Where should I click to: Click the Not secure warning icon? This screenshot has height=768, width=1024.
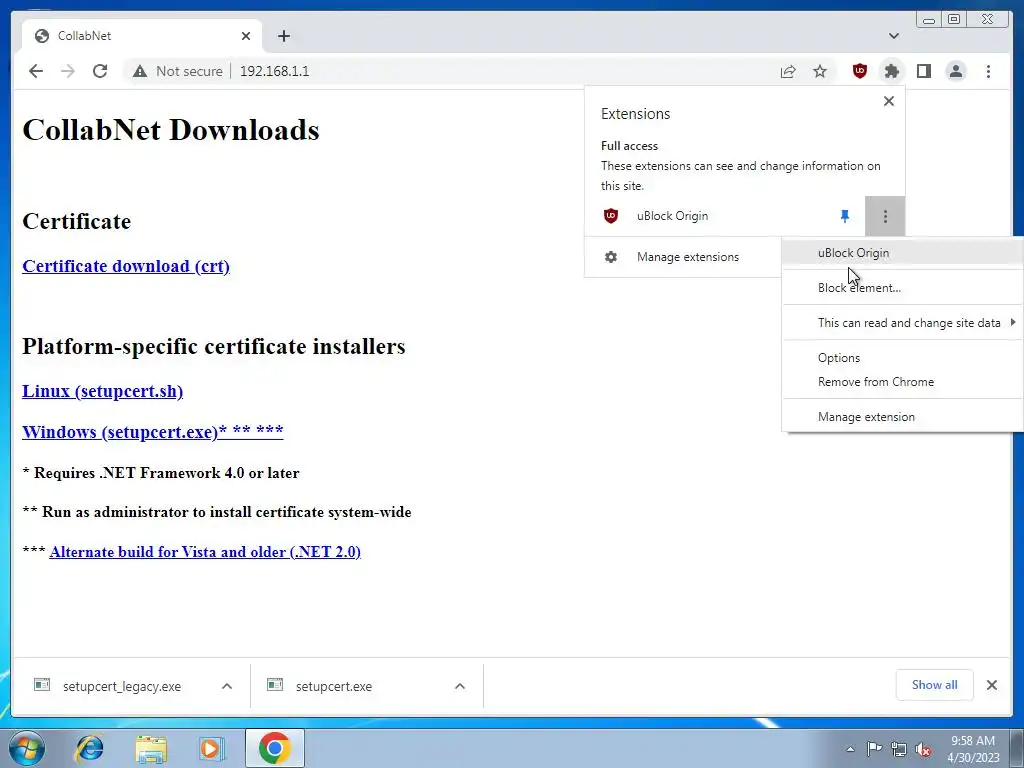pyautogui.click(x=140, y=71)
